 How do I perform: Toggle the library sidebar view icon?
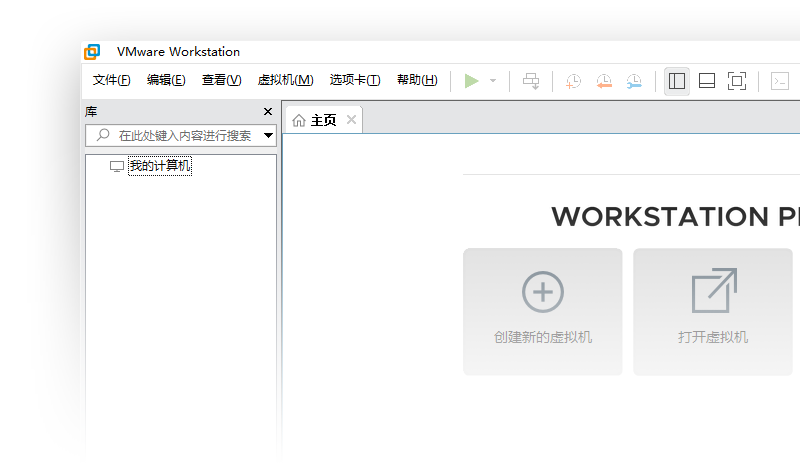pos(677,81)
